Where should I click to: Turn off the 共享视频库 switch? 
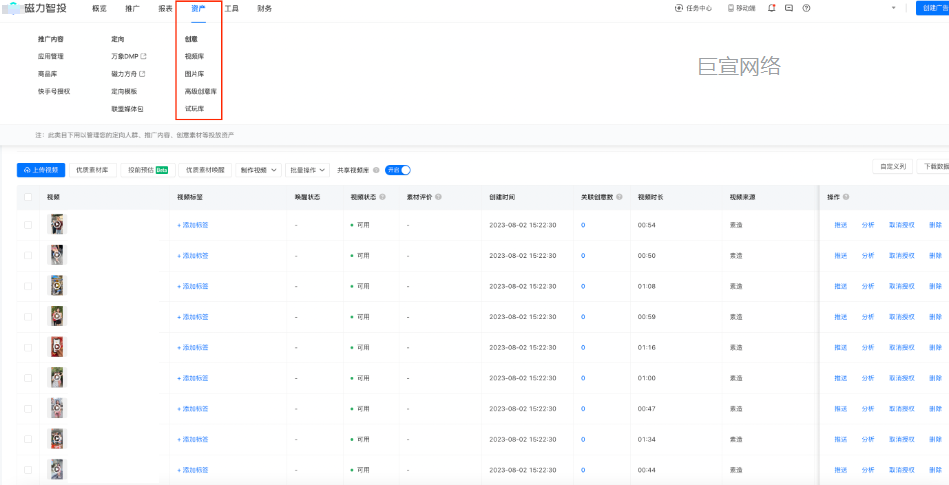point(398,170)
